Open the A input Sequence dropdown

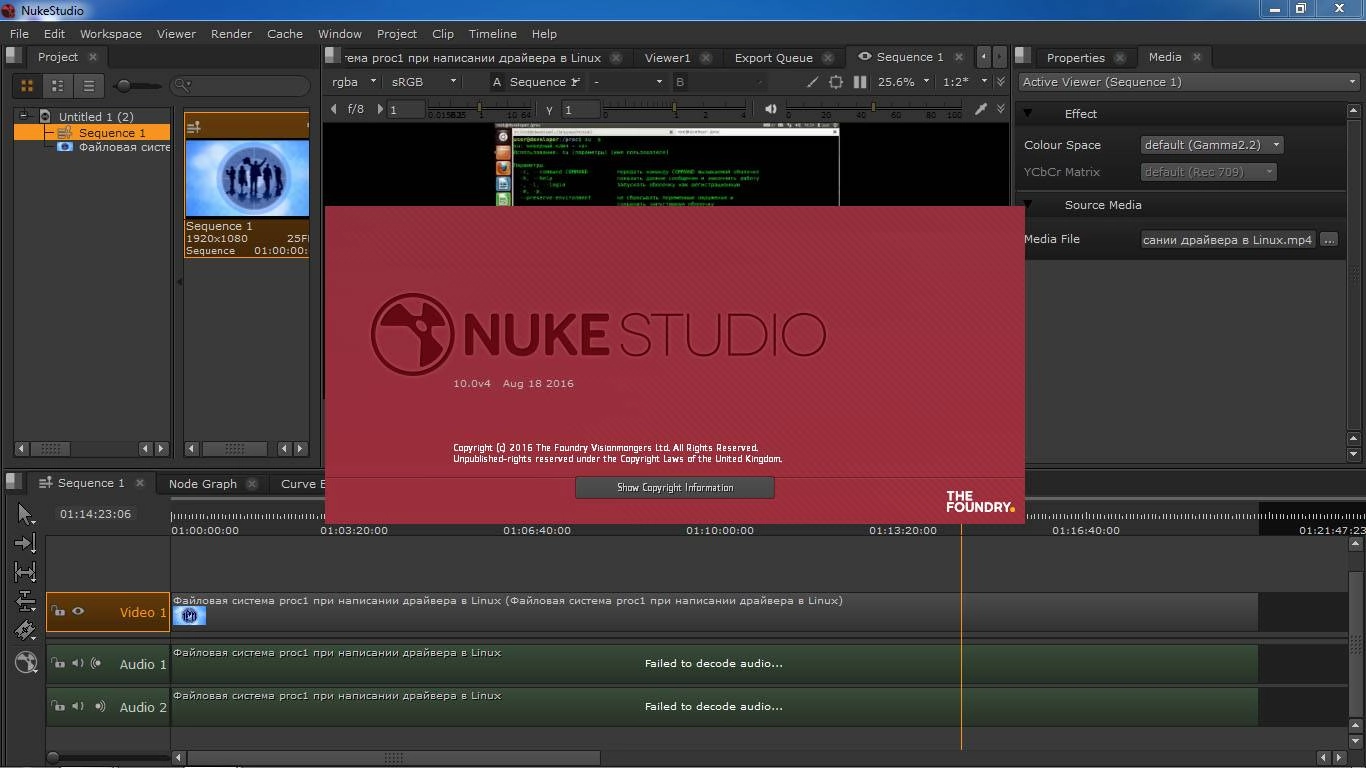(x=545, y=82)
